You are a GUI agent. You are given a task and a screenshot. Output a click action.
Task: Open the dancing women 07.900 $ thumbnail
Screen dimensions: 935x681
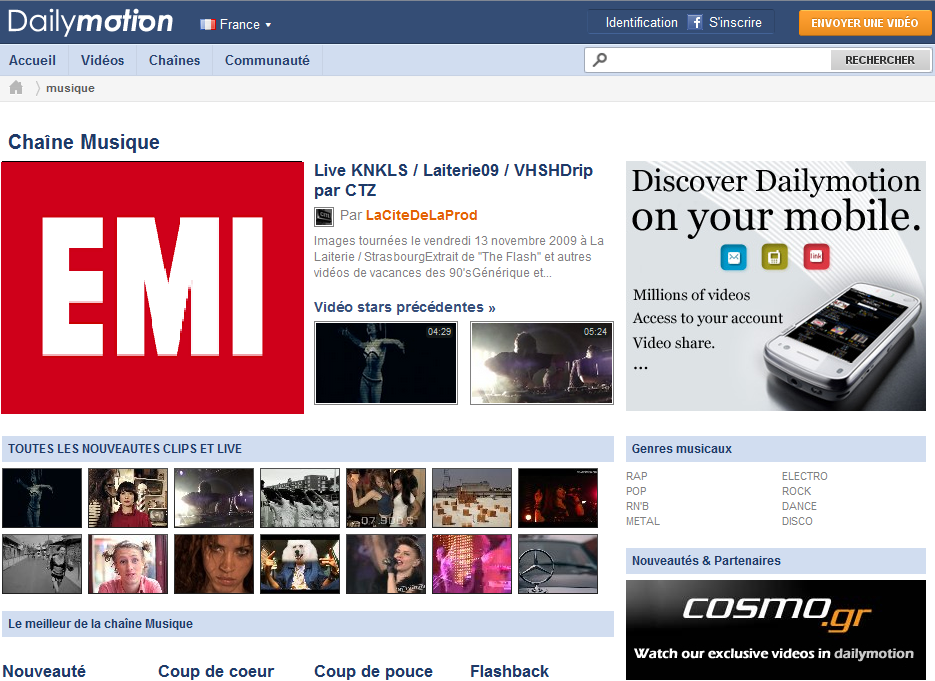tap(386, 498)
